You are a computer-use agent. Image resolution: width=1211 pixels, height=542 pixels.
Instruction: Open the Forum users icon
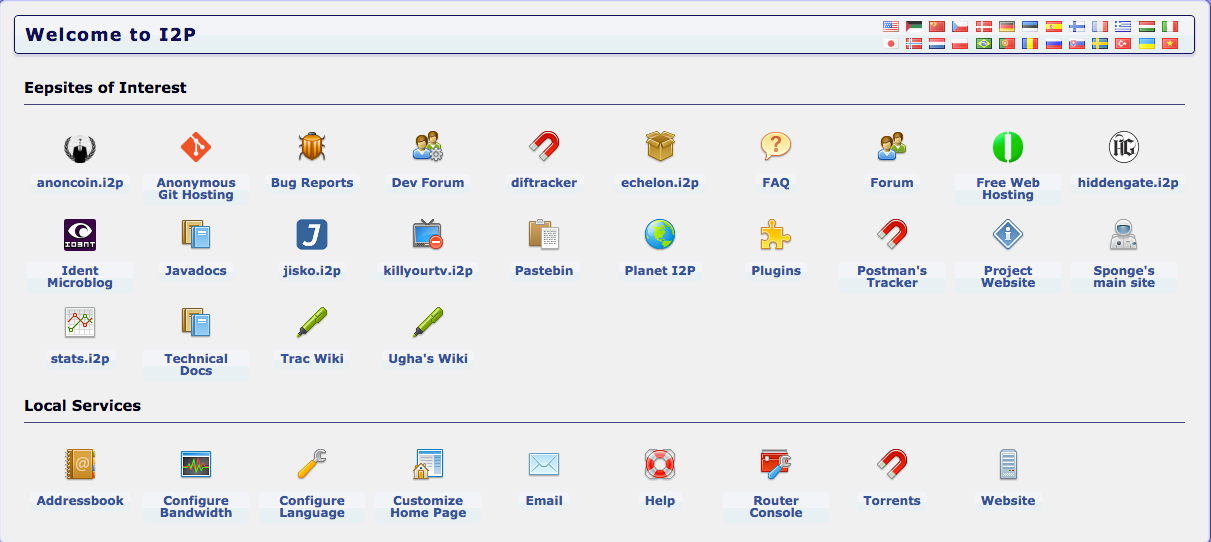pos(892,148)
